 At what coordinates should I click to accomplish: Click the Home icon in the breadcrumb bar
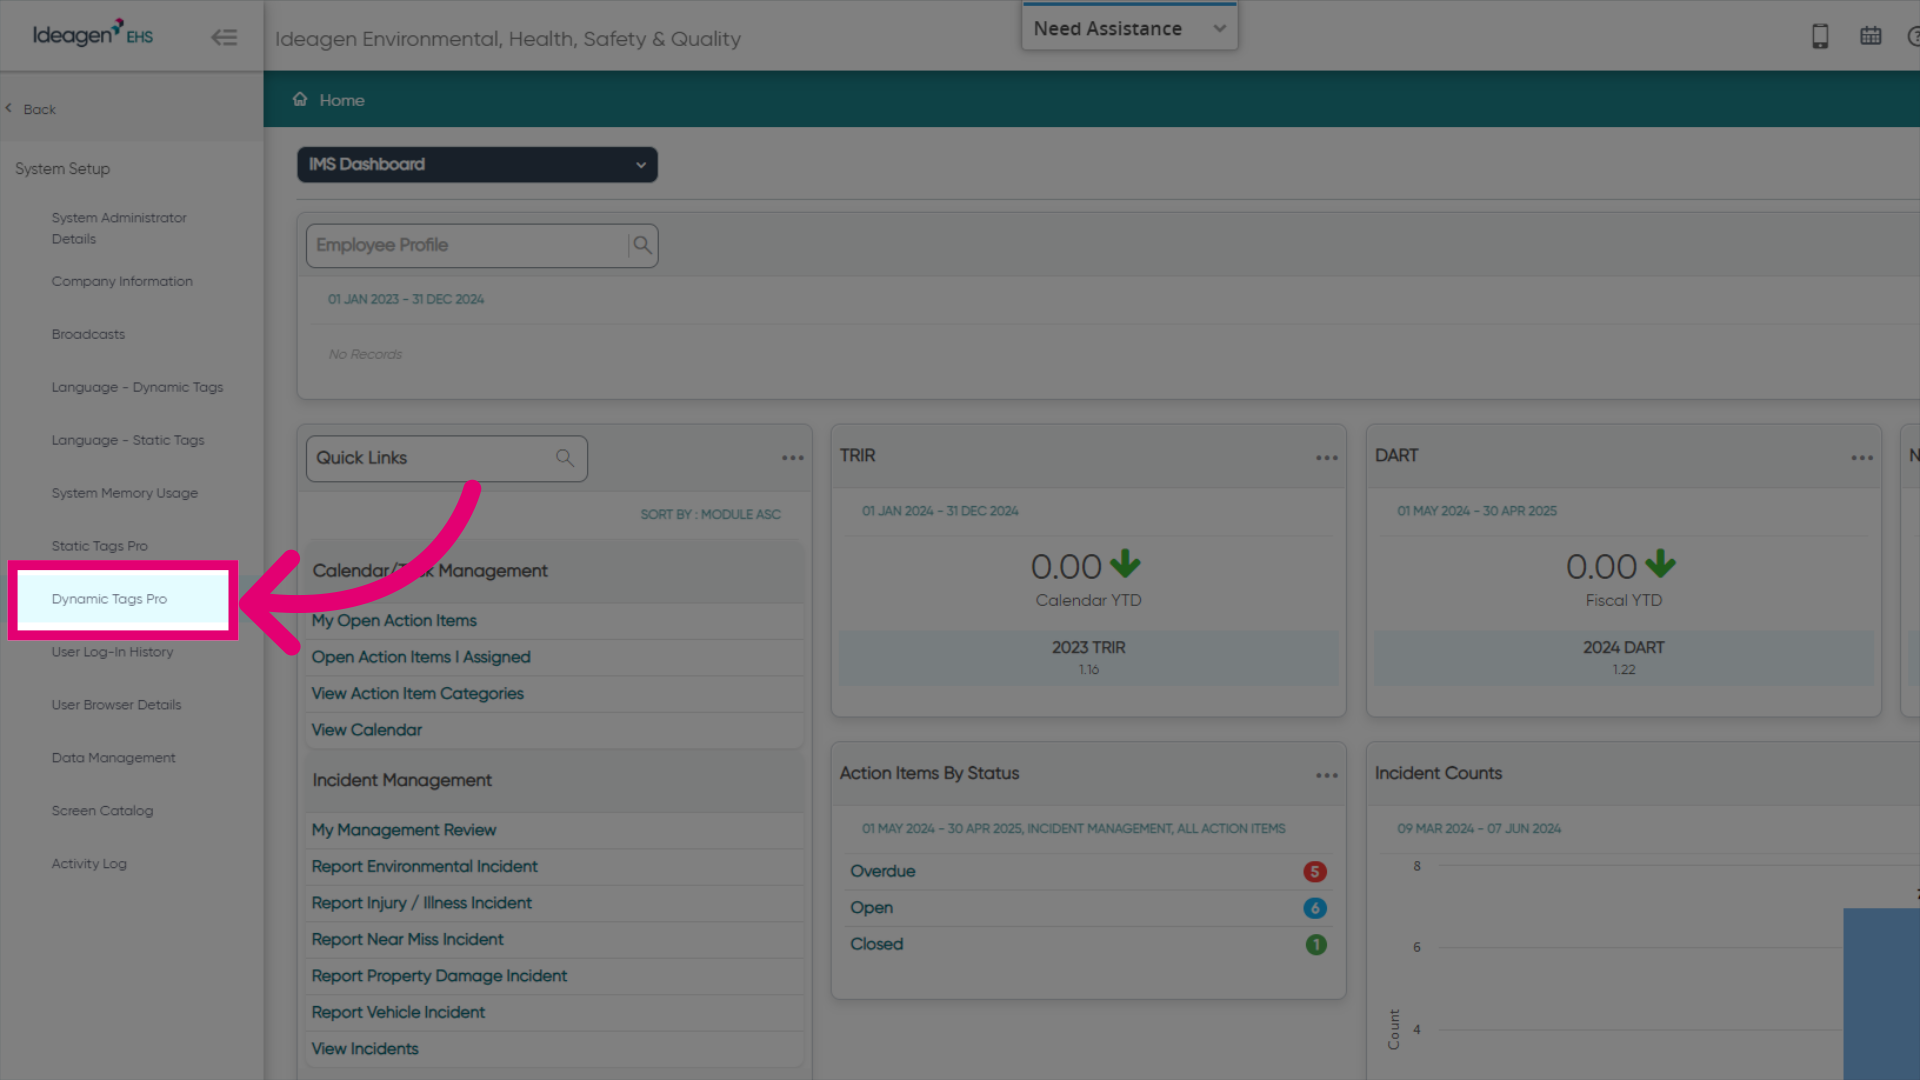point(300,99)
